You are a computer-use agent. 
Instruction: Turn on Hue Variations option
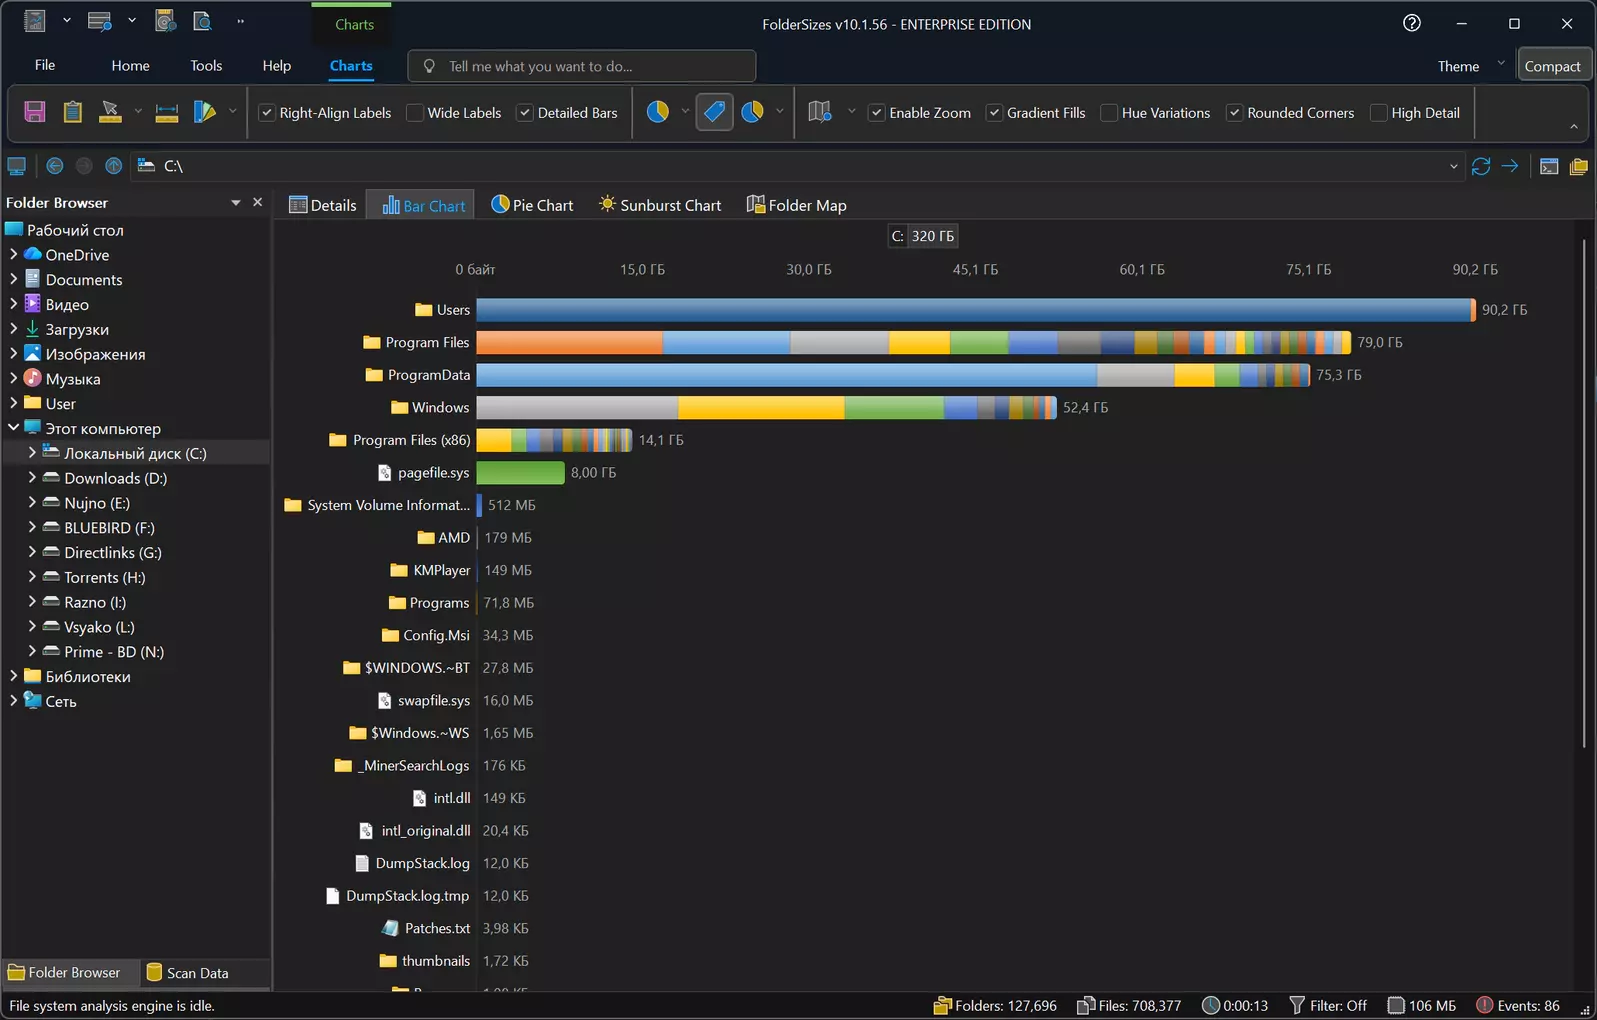pos(1109,113)
